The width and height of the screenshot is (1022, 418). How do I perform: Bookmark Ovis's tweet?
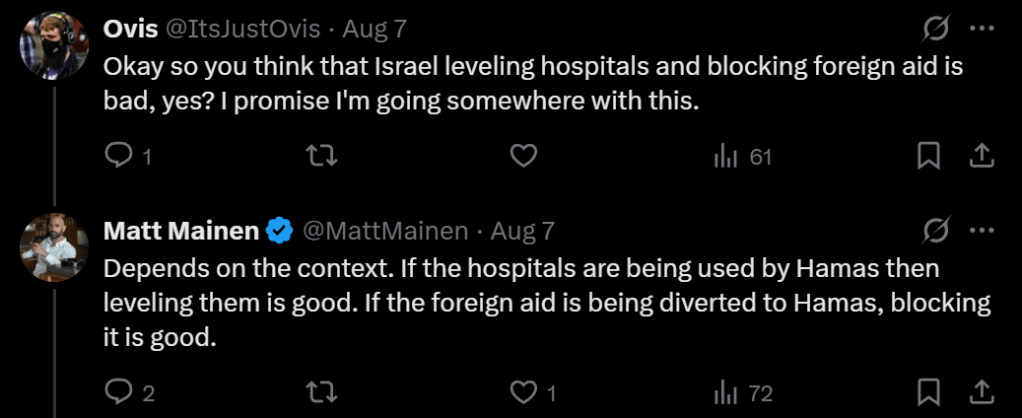tap(928, 155)
